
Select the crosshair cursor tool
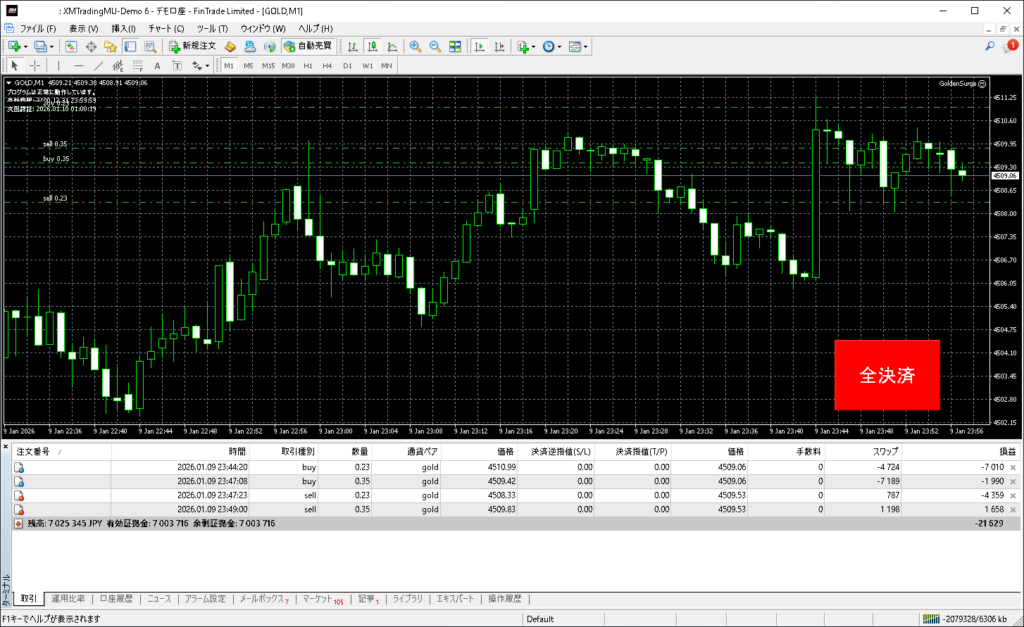[x=34, y=65]
